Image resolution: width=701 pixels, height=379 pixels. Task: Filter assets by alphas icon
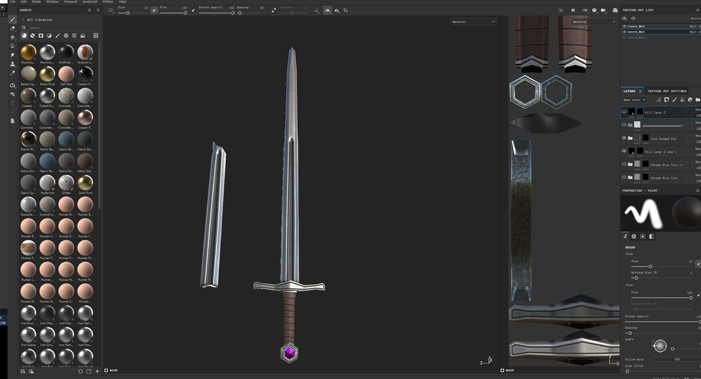(66, 35)
